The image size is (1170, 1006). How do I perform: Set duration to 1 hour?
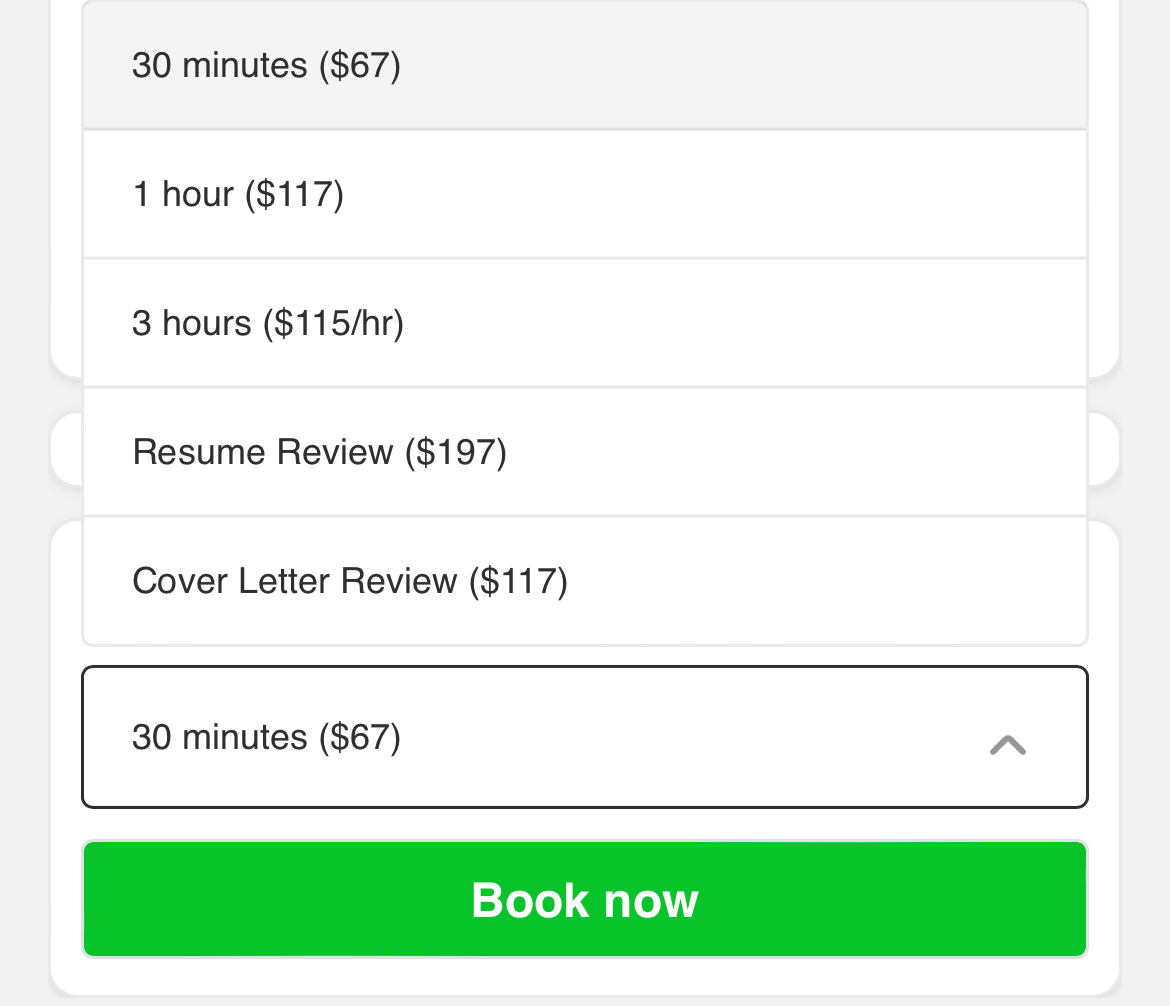[x=584, y=194]
